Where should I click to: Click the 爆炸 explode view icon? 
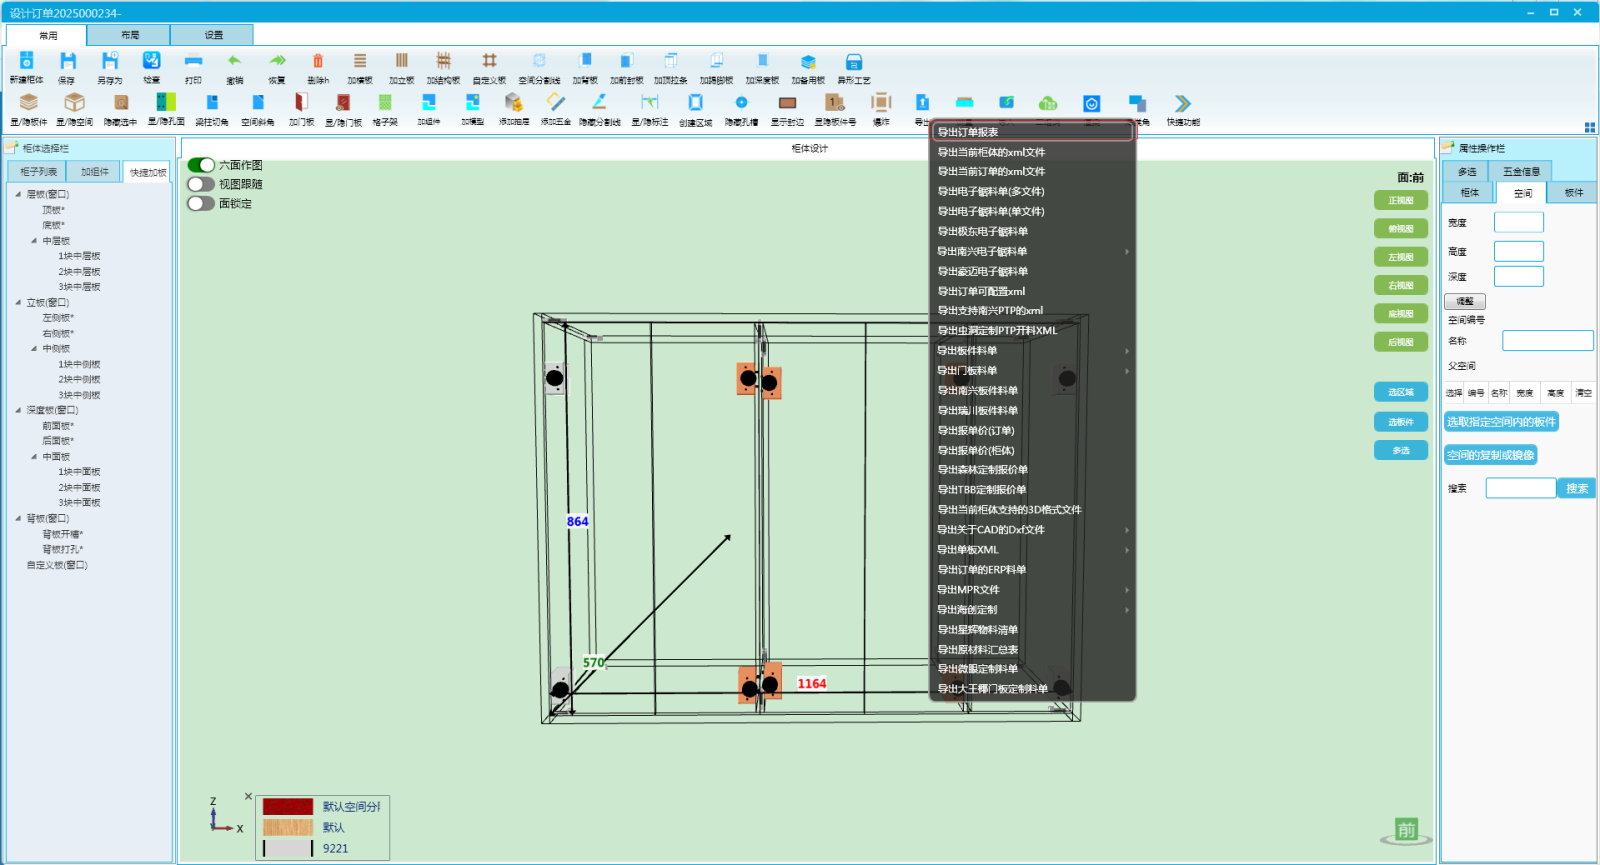881,103
